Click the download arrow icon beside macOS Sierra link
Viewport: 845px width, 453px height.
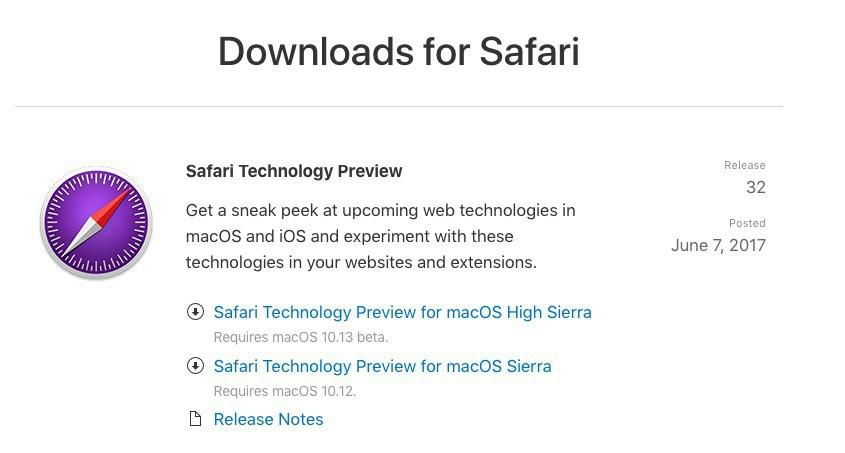pyautogui.click(x=195, y=366)
